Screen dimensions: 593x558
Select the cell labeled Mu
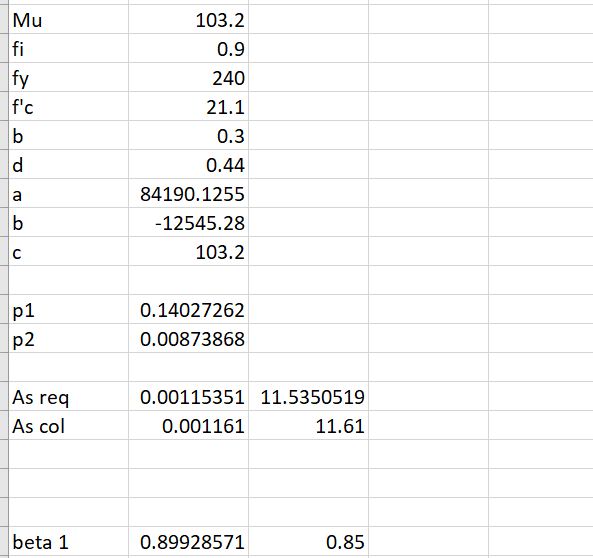pyautogui.click(x=68, y=19)
